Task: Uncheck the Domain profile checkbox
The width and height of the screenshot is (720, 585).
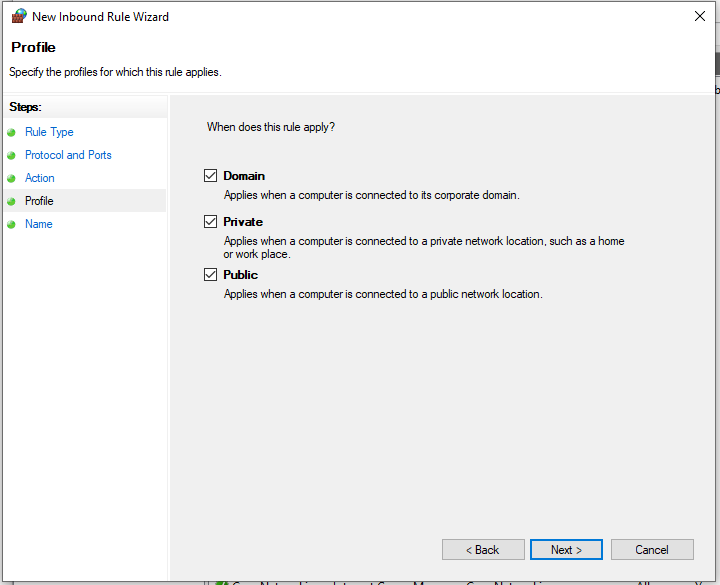Action: pos(210,176)
